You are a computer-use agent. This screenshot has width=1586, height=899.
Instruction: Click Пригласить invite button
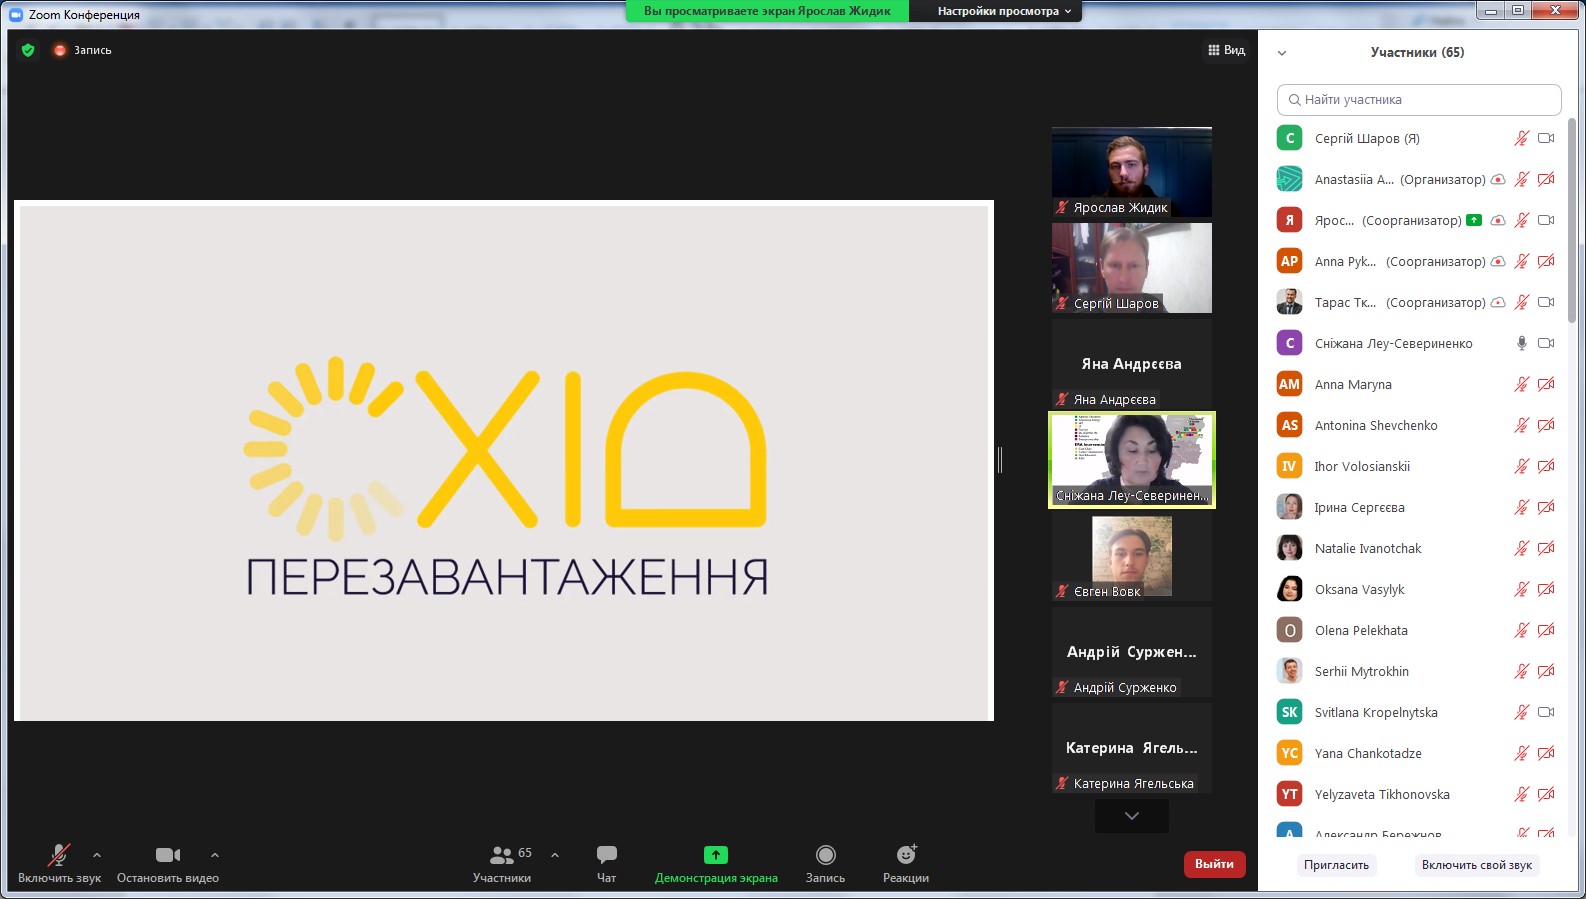1336,865
